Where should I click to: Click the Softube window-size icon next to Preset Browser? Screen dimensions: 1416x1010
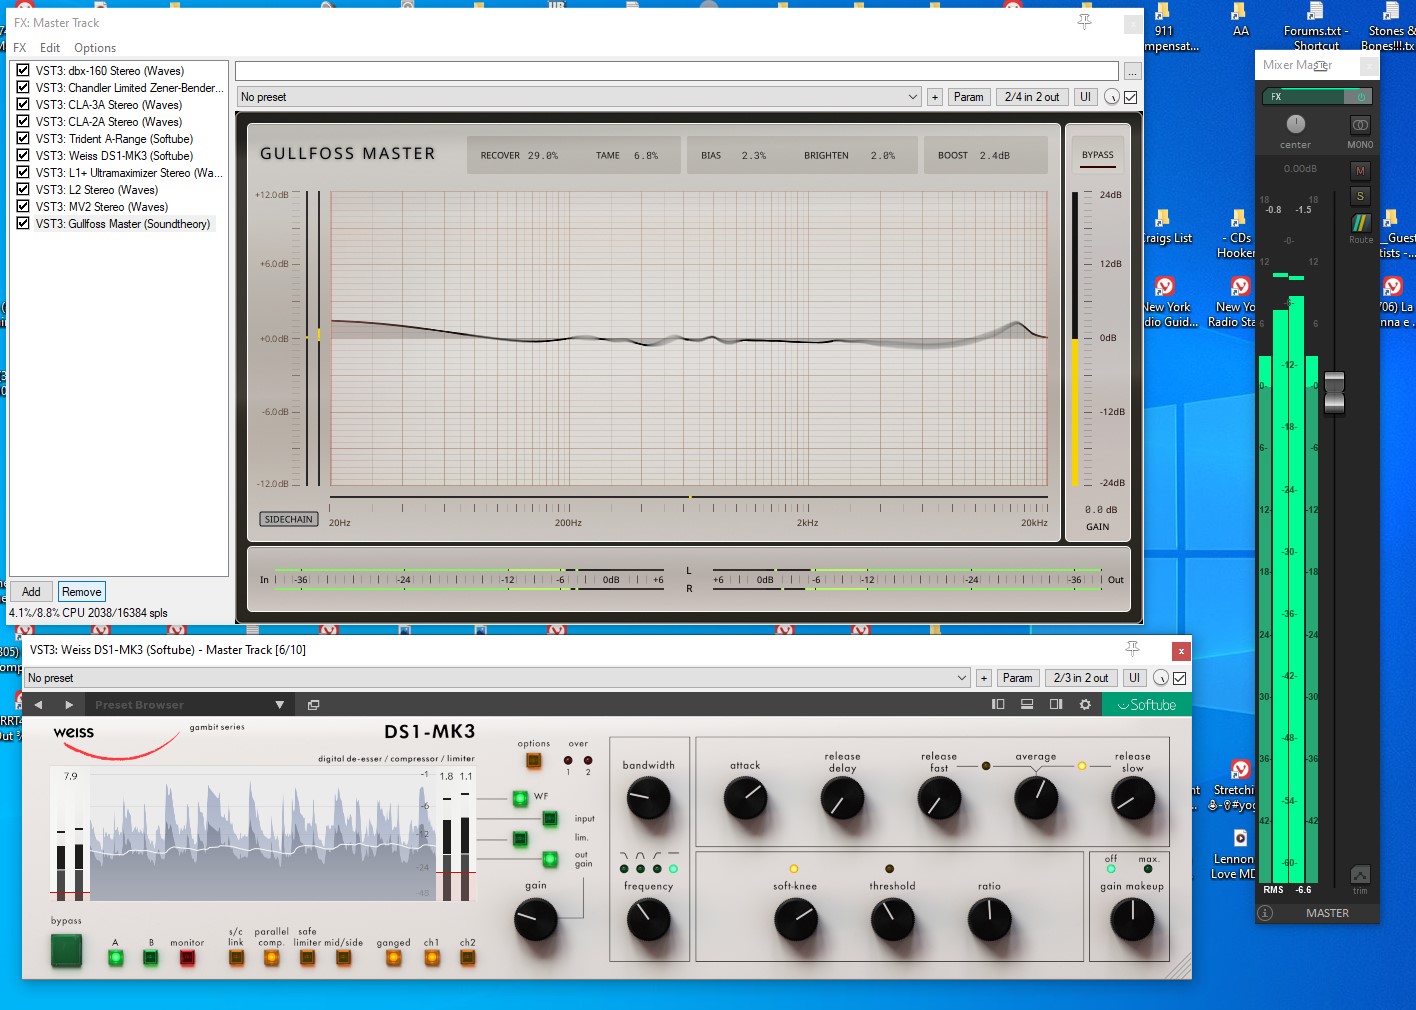click(x=313, y=705)
